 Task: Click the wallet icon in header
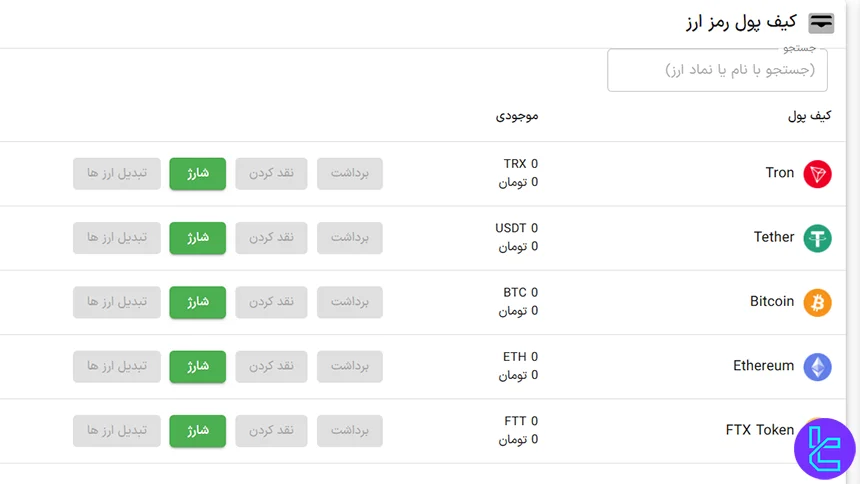point(821,22)
